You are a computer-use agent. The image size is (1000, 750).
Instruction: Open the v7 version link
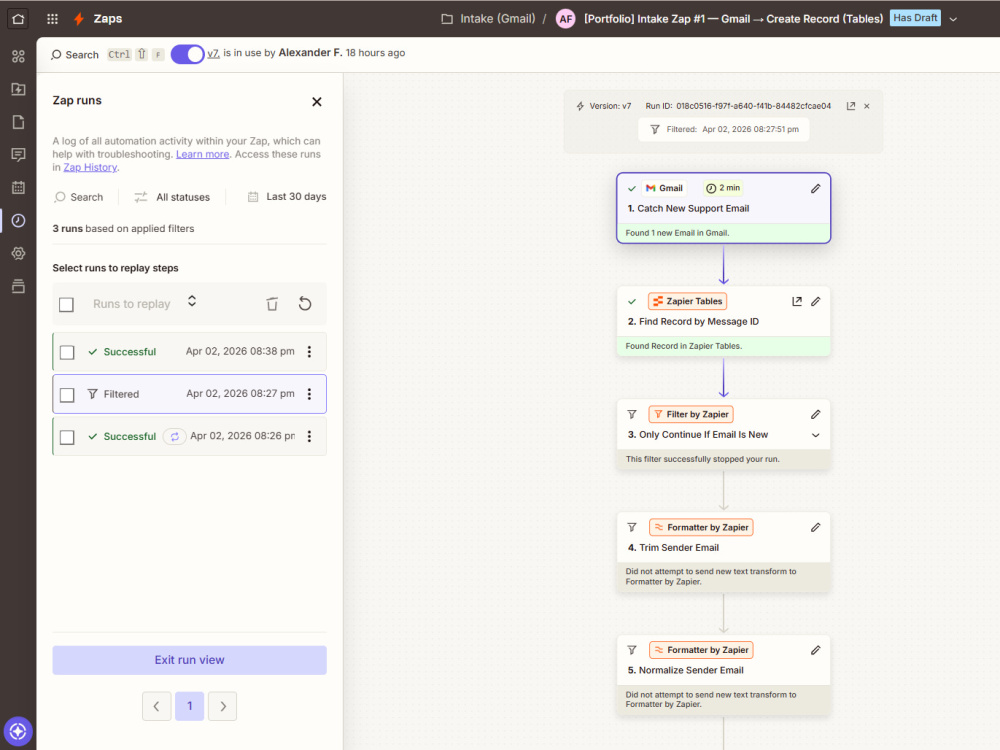(x=213, y=53)
